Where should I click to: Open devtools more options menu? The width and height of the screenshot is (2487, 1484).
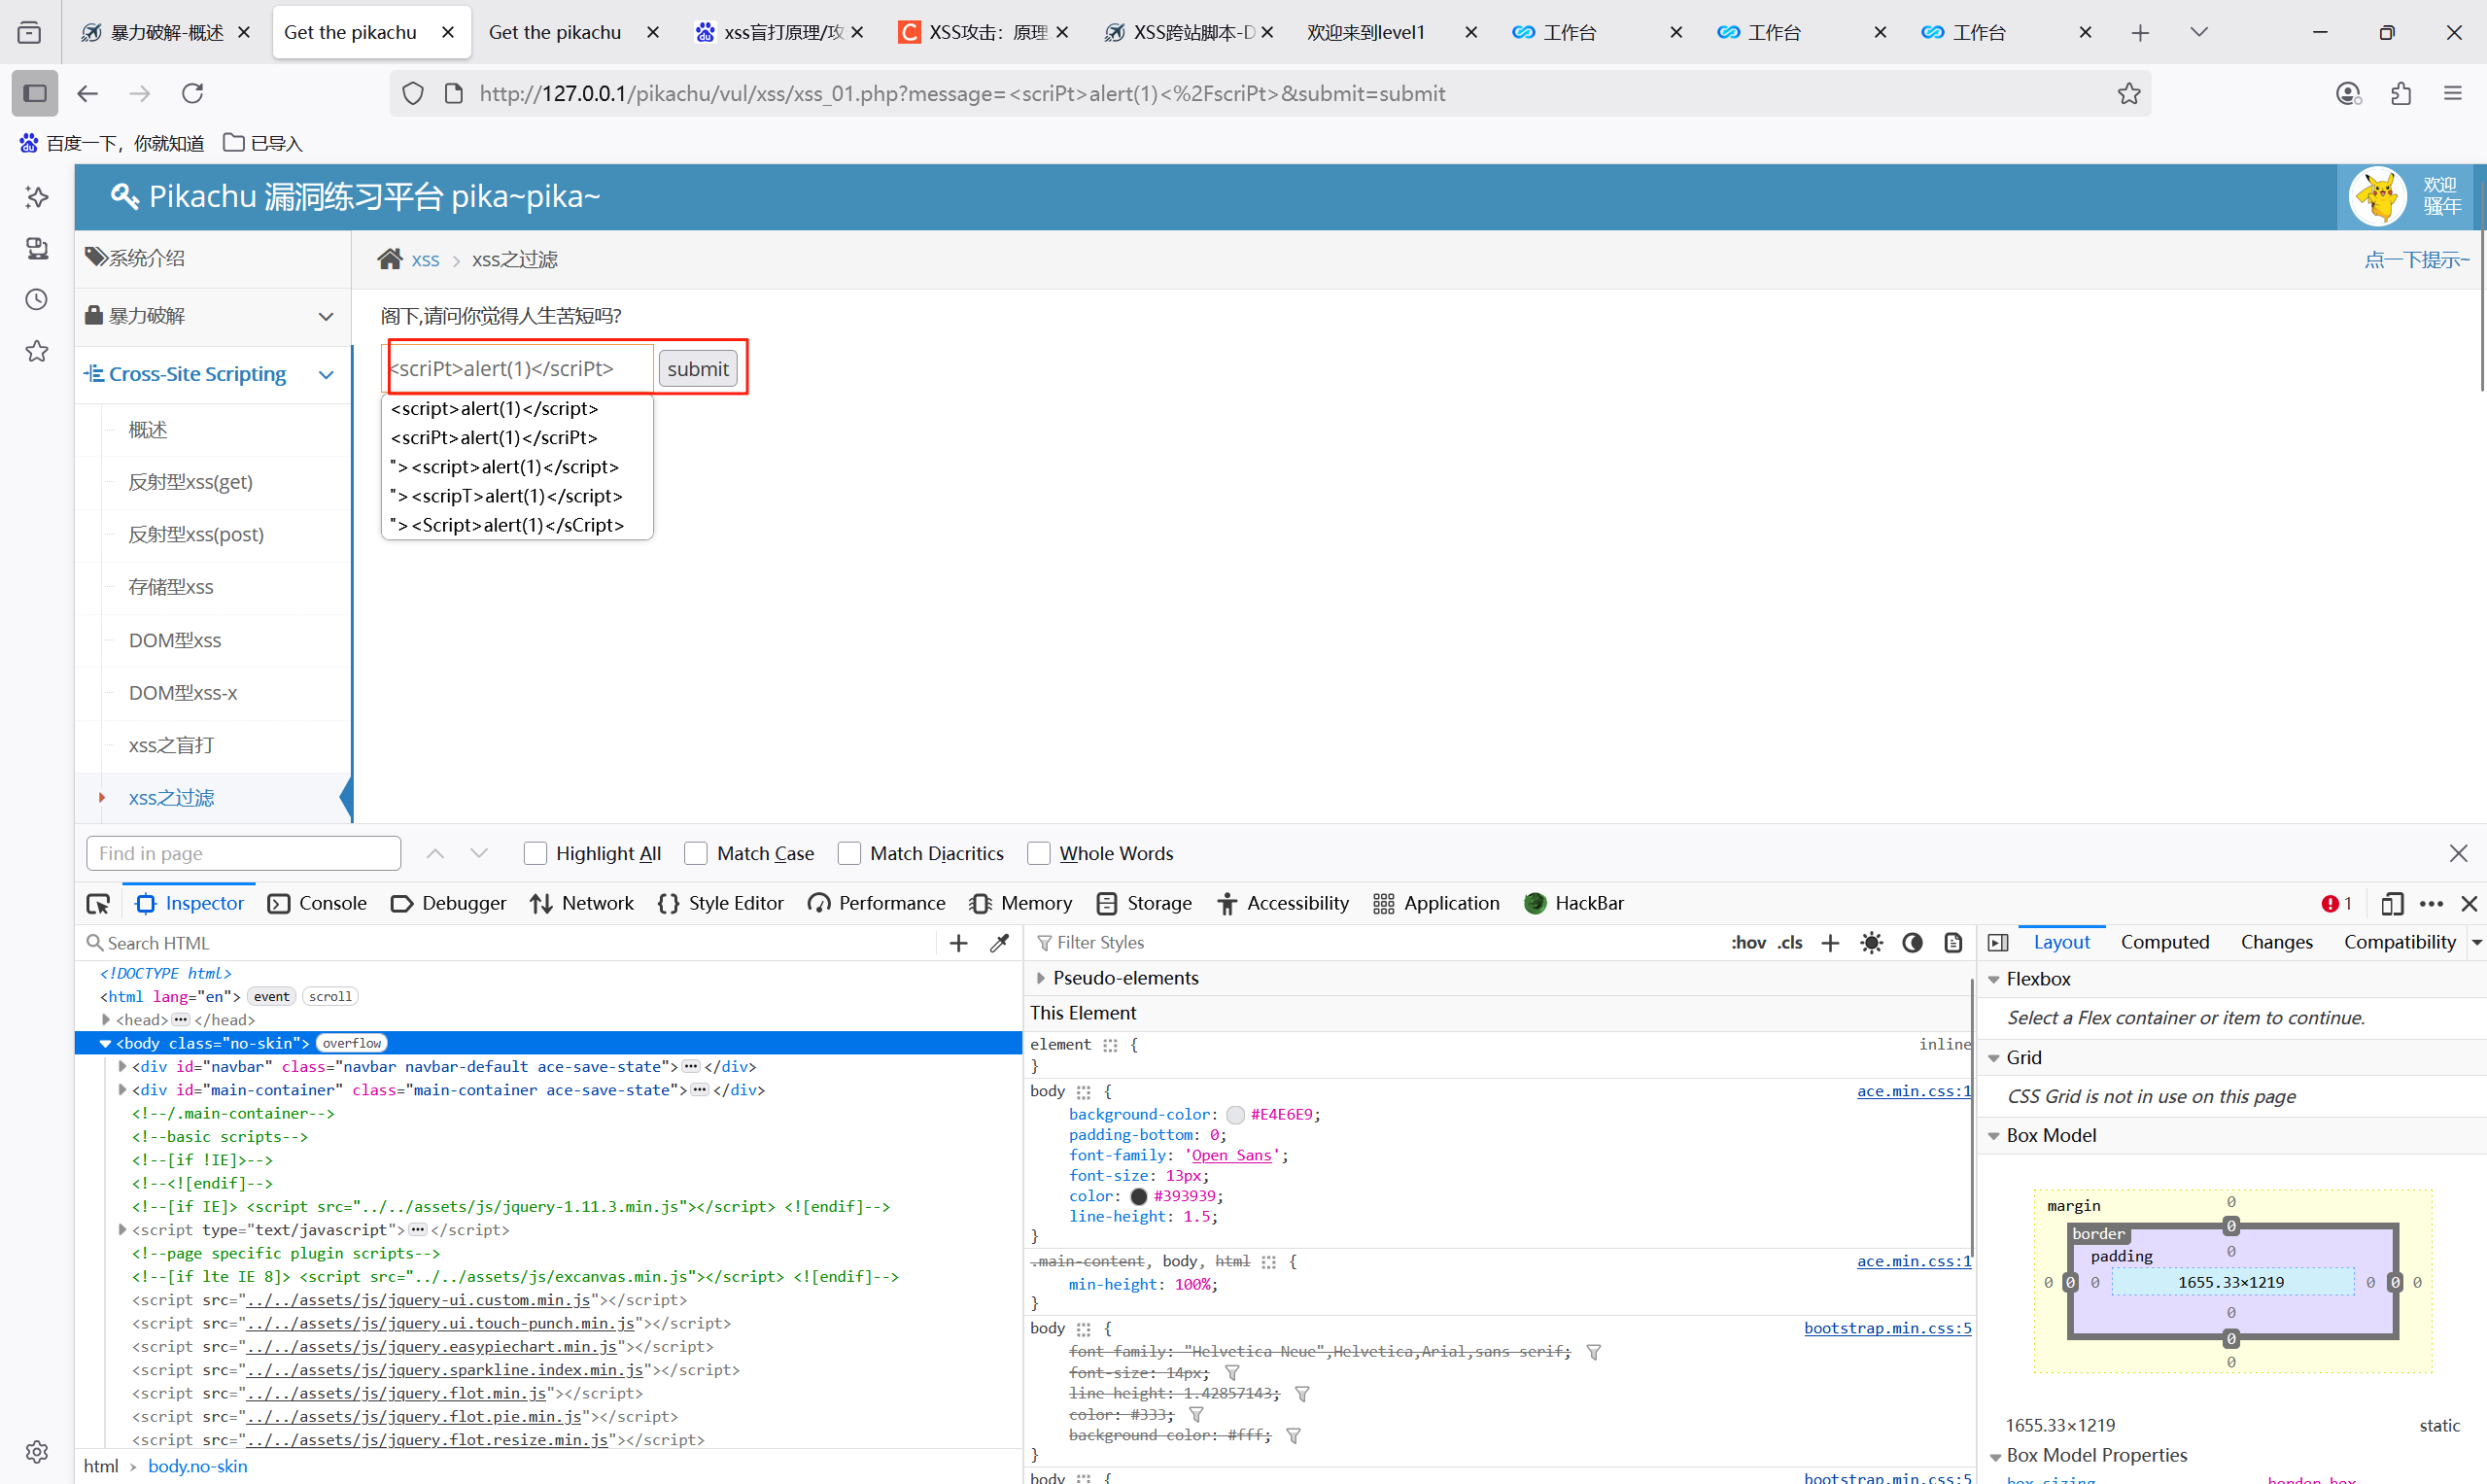coord(2432,904)
